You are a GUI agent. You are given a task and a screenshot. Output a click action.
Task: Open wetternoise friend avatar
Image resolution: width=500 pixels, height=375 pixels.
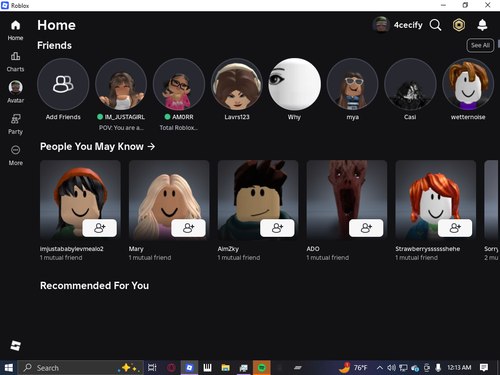pos(468,84)
